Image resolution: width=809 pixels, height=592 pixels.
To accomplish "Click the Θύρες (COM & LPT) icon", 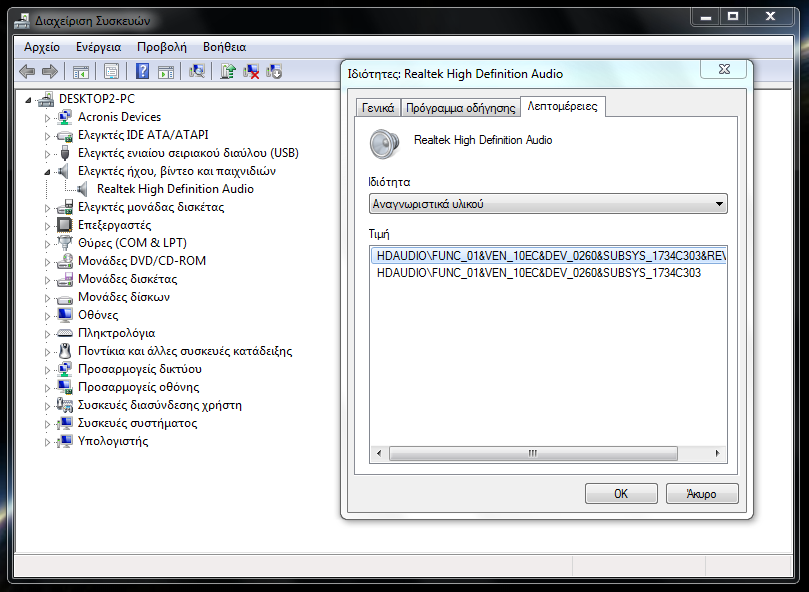I will tap(64, 243).
